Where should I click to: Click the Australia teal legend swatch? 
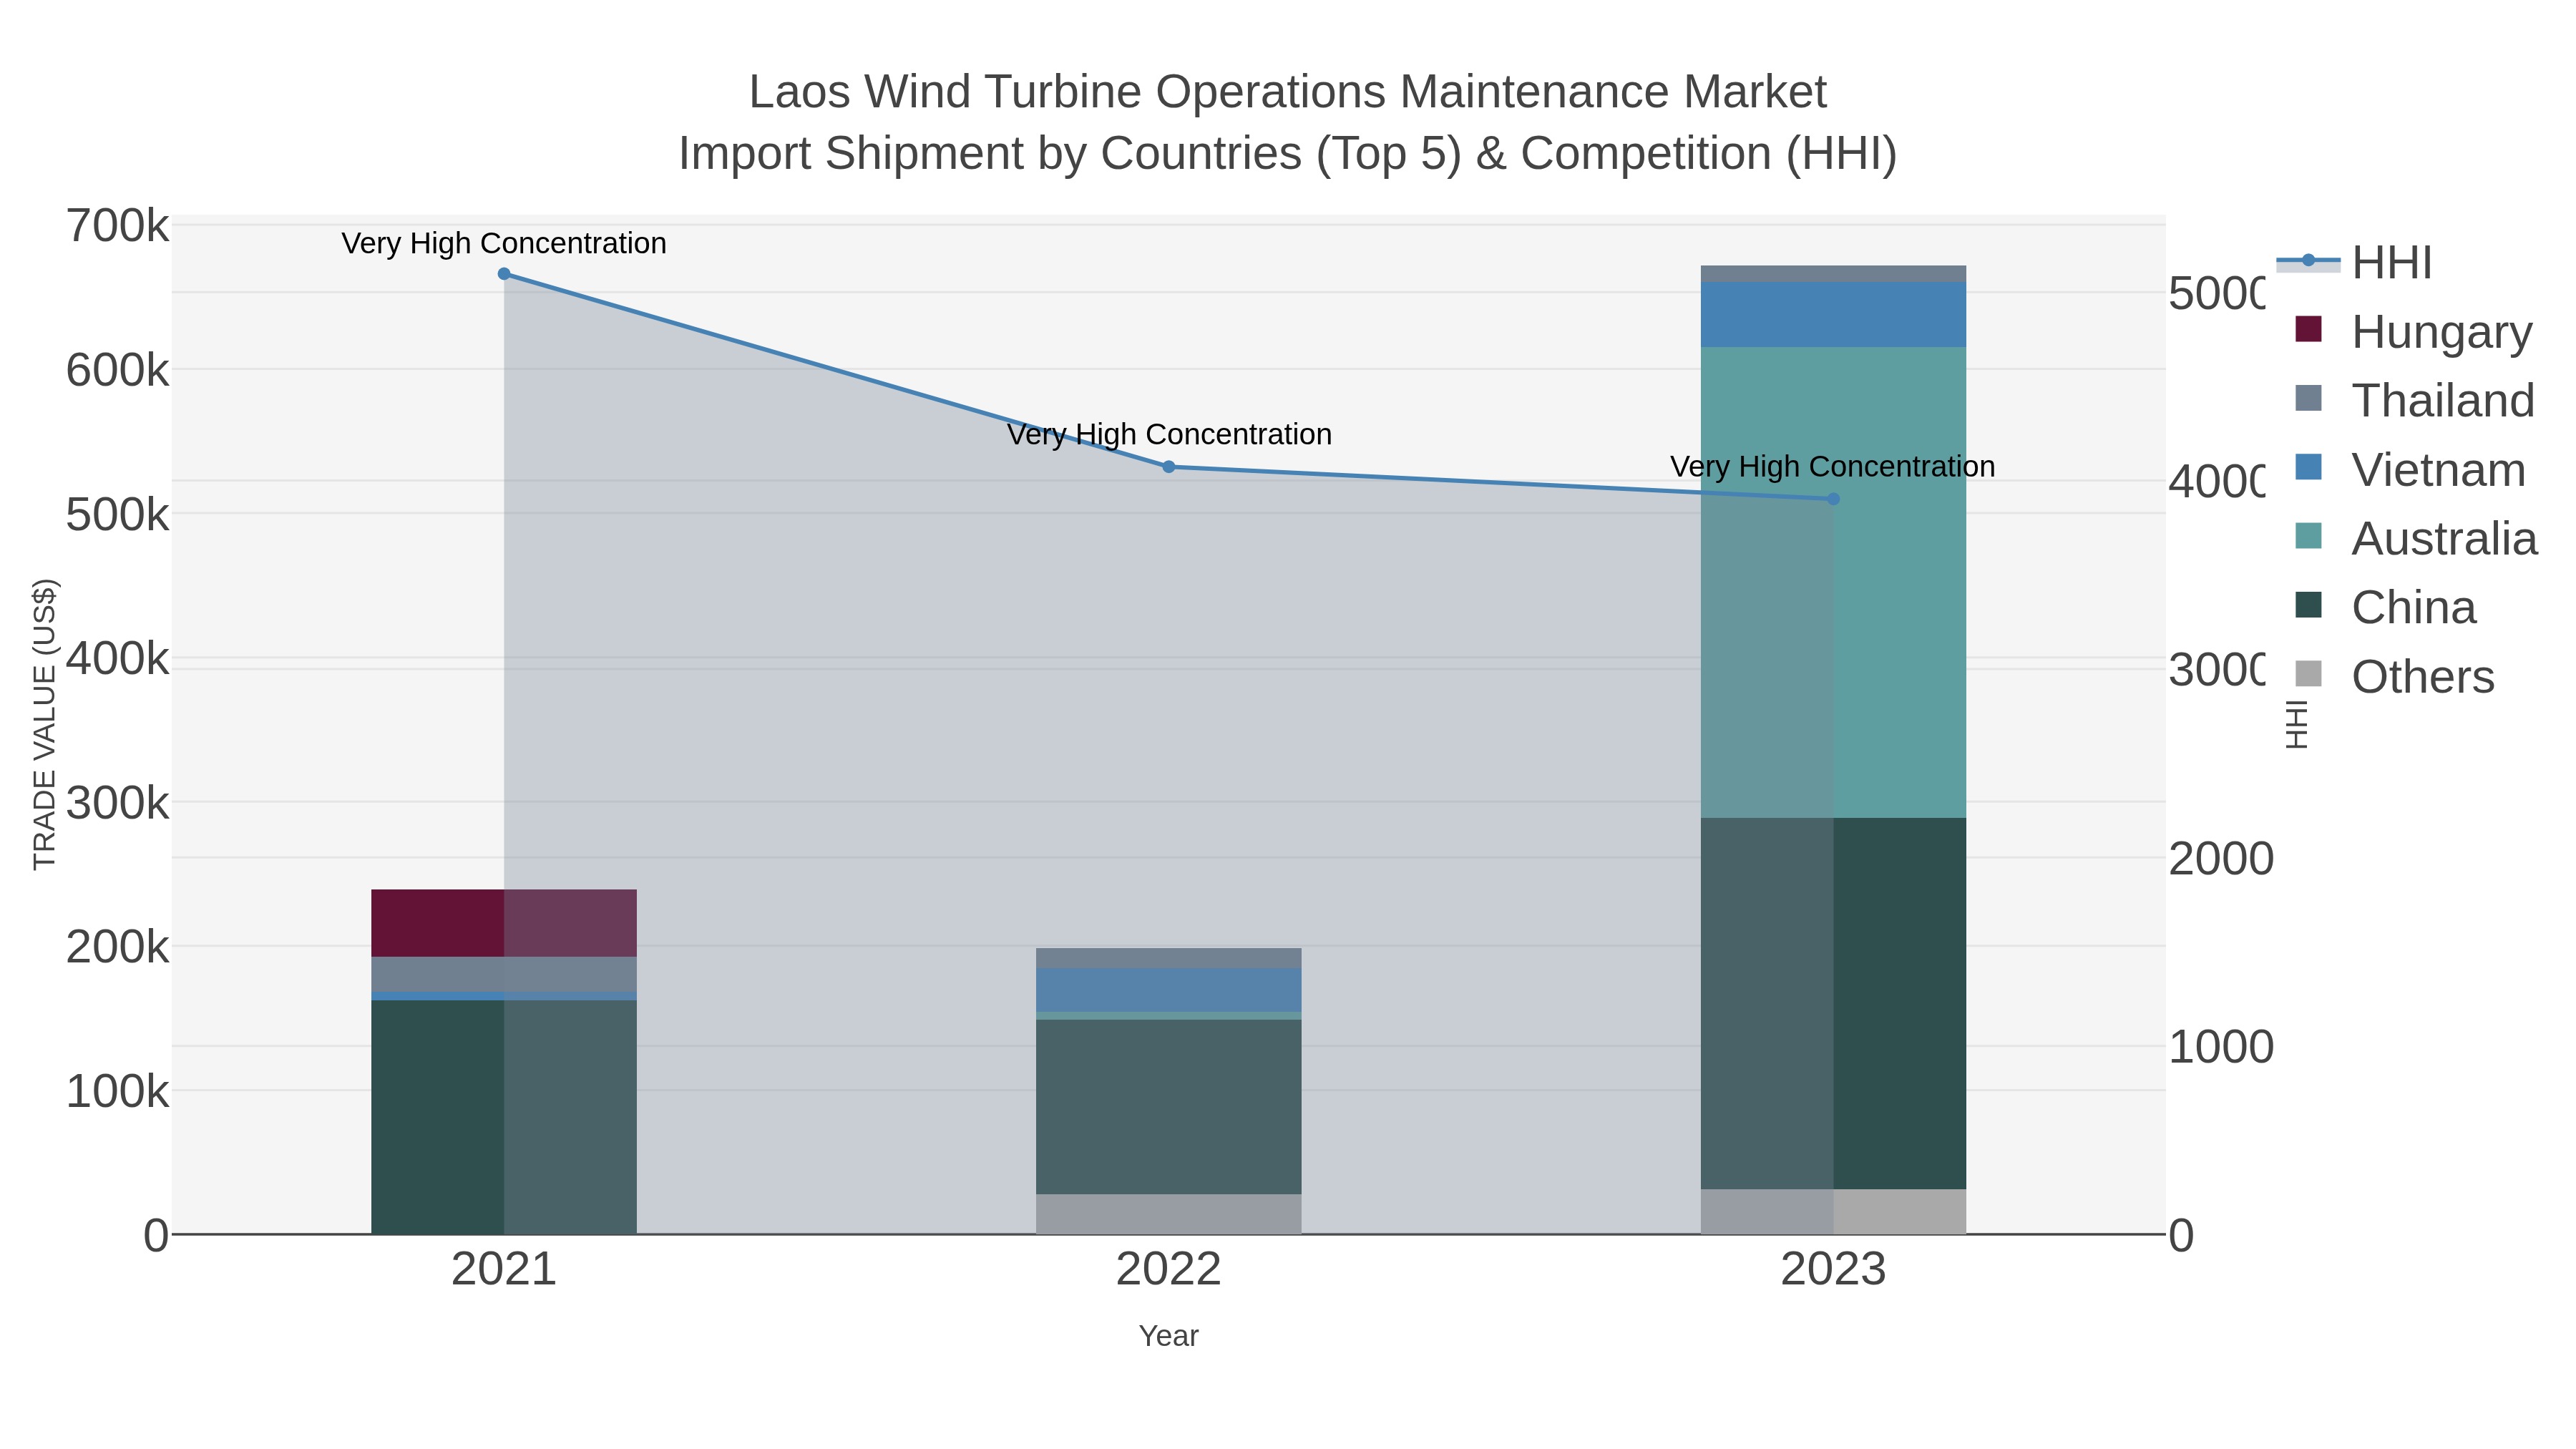coord(2308,535)
